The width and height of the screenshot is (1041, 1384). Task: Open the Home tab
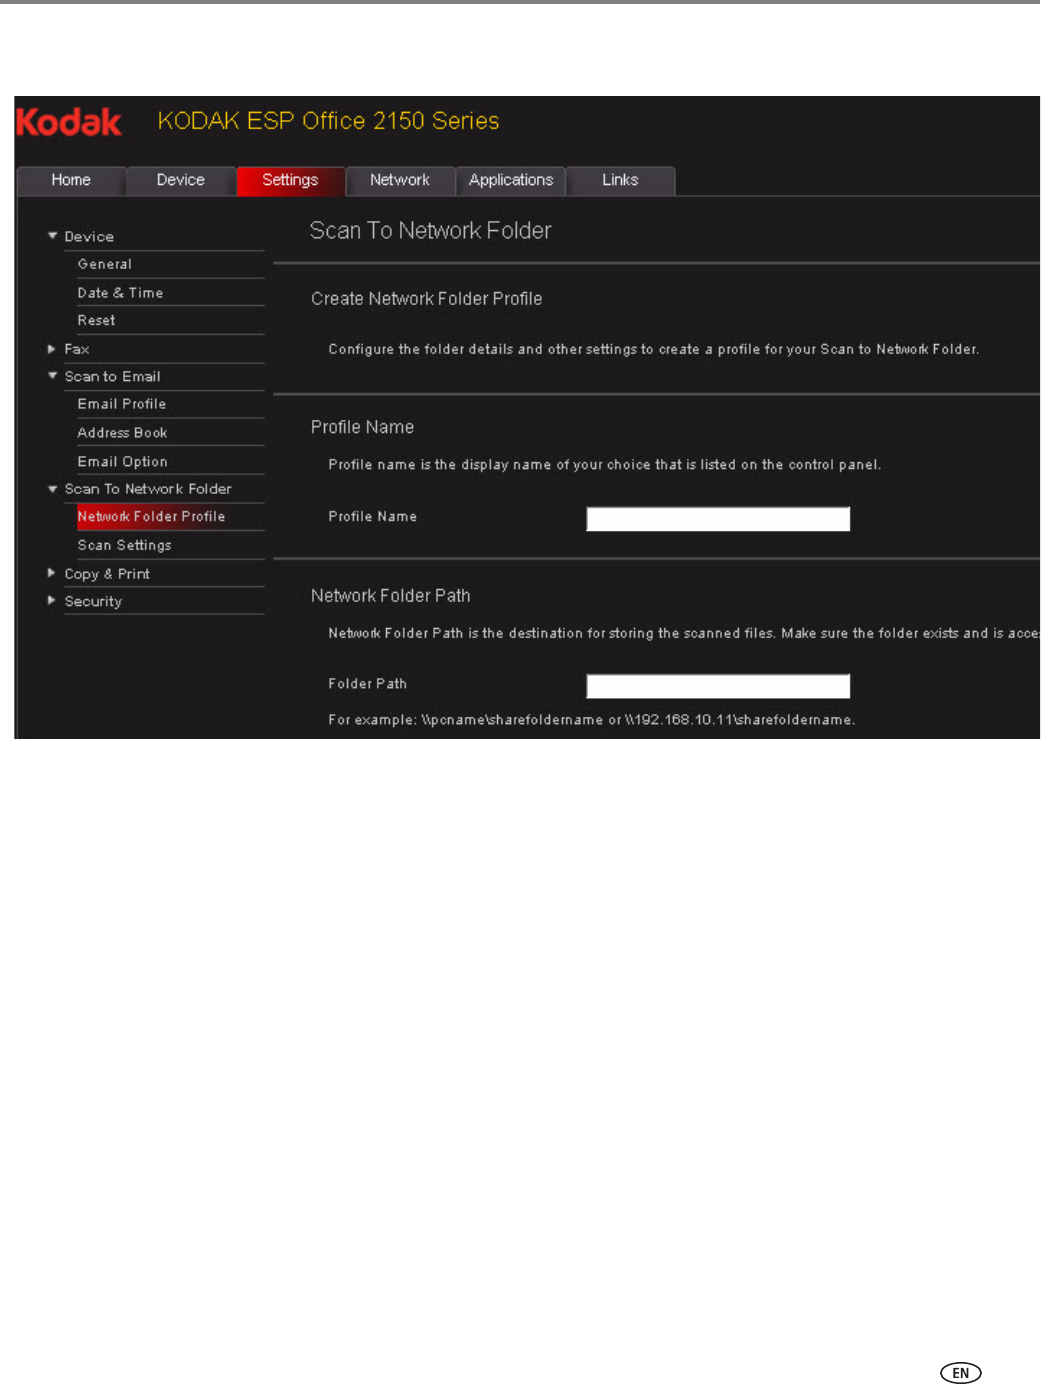(71, 181)
